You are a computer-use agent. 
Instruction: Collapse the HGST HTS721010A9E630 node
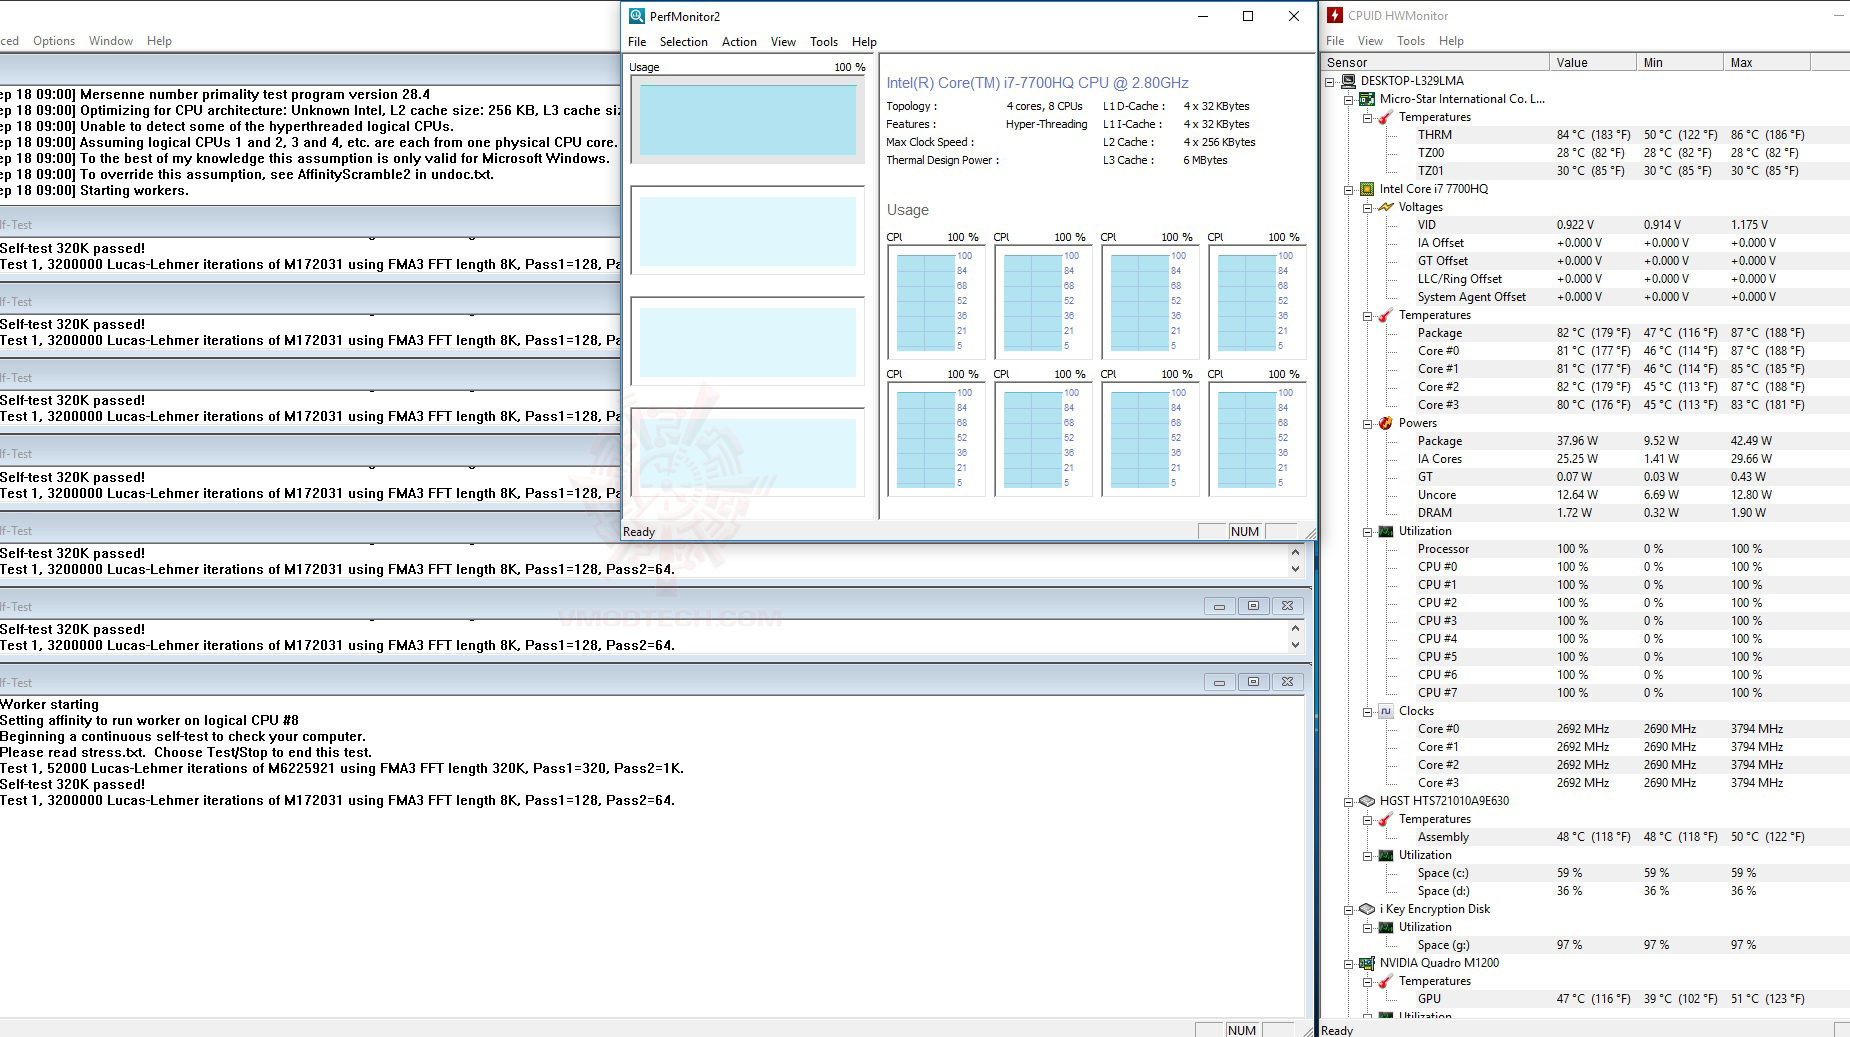pos(1348,802)
